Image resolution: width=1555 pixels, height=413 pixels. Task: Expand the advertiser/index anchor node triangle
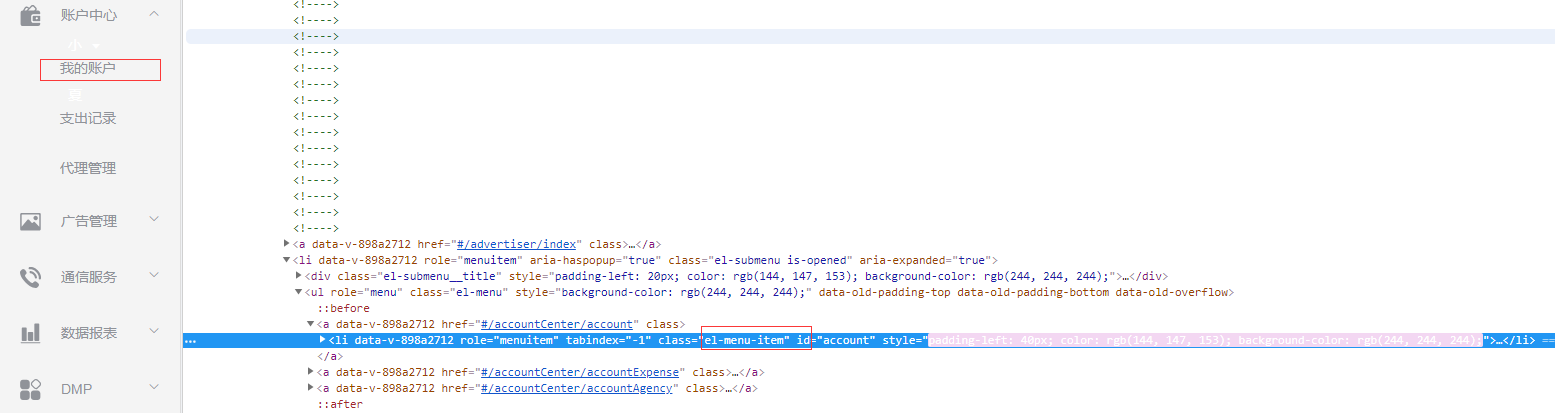(x=287, y=244)
